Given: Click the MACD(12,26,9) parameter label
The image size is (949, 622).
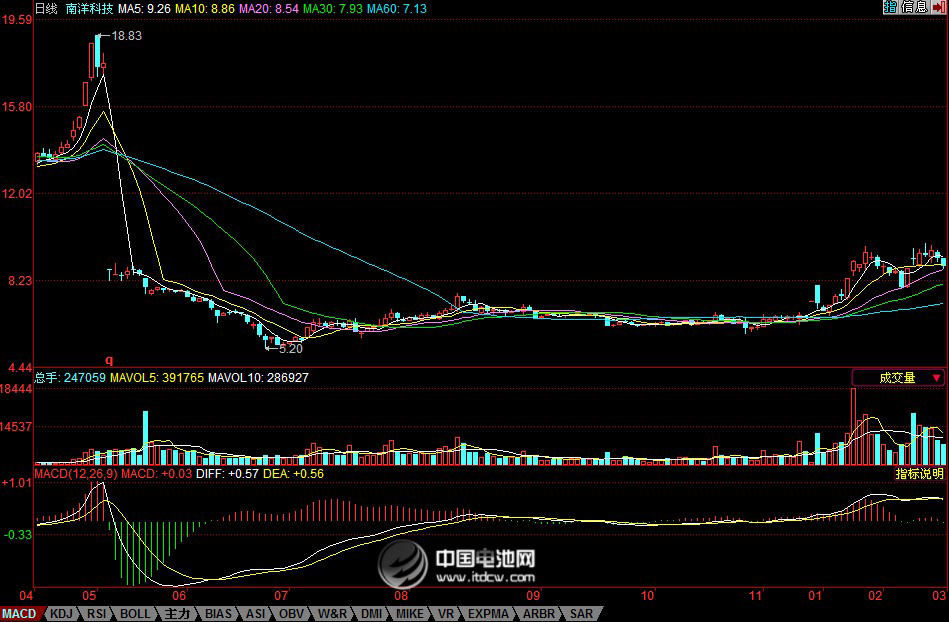Looking at the screenshot, I should pos(76,473).
